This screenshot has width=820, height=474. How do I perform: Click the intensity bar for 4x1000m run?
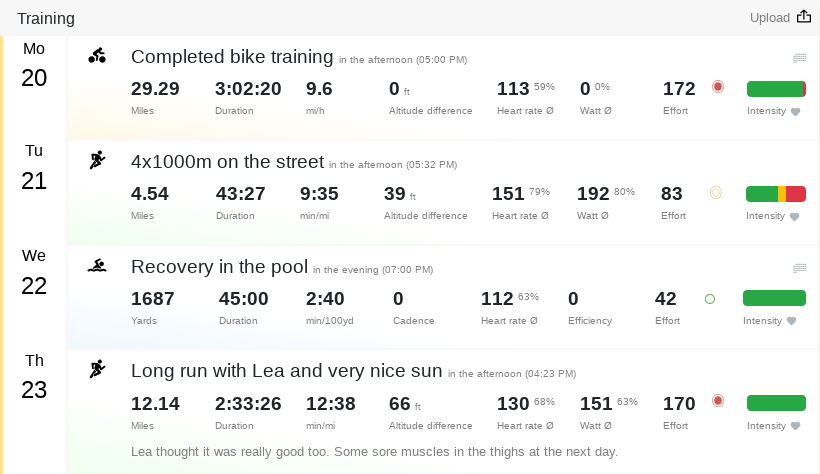point(776,193)
